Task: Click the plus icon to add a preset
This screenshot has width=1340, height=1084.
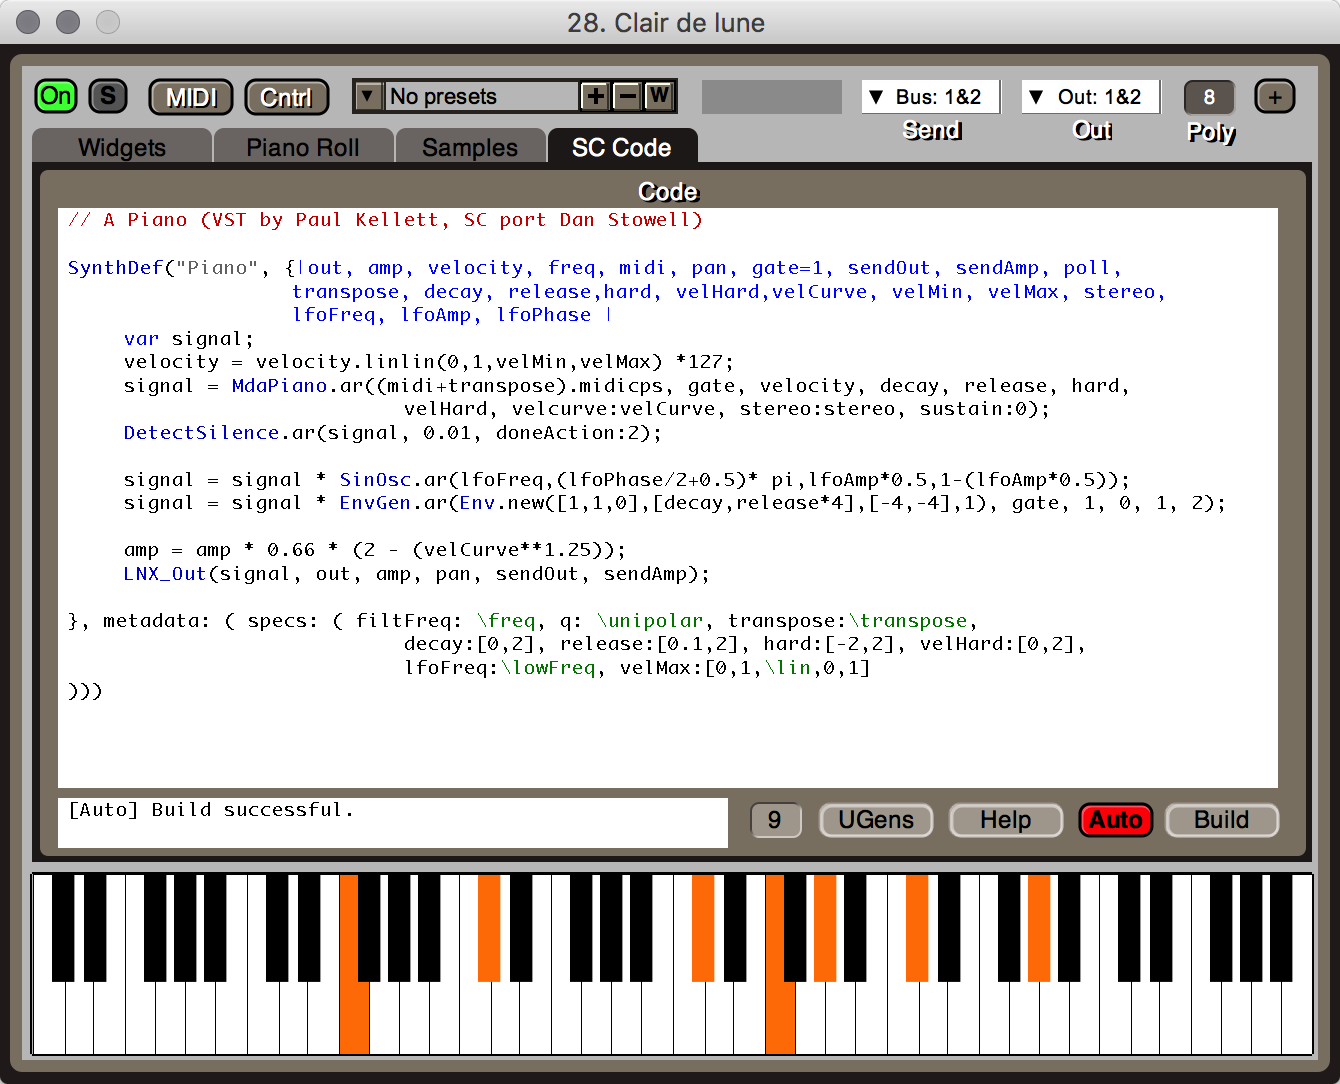Action: (595, 97)
